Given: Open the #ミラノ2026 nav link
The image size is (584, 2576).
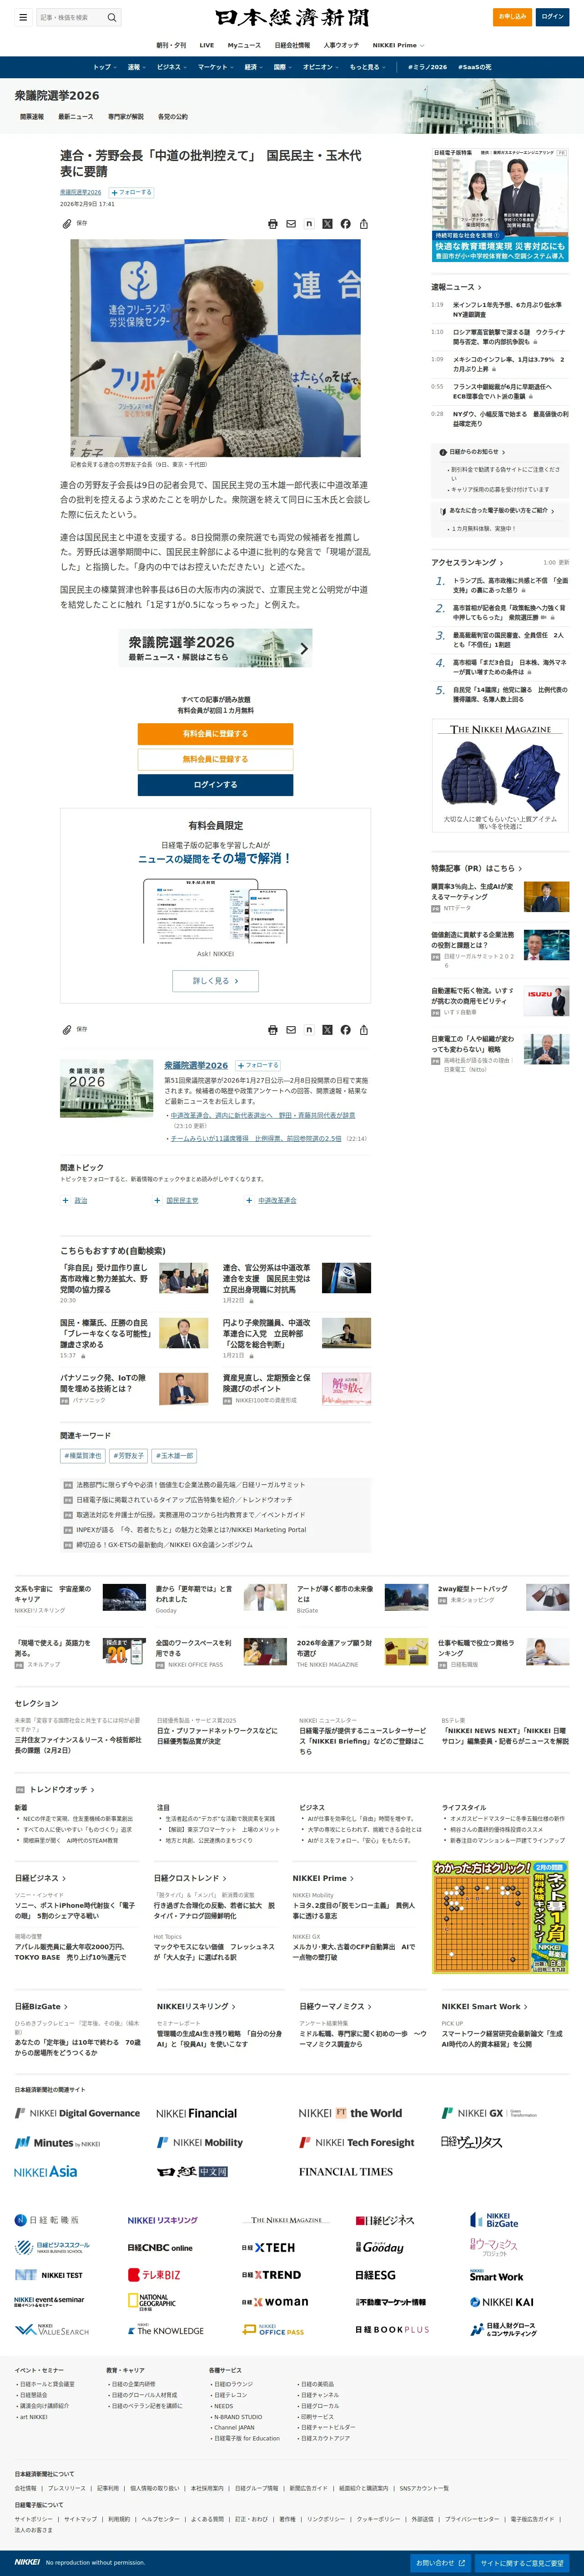Looking at the screenshot, I should pos(427,67).
